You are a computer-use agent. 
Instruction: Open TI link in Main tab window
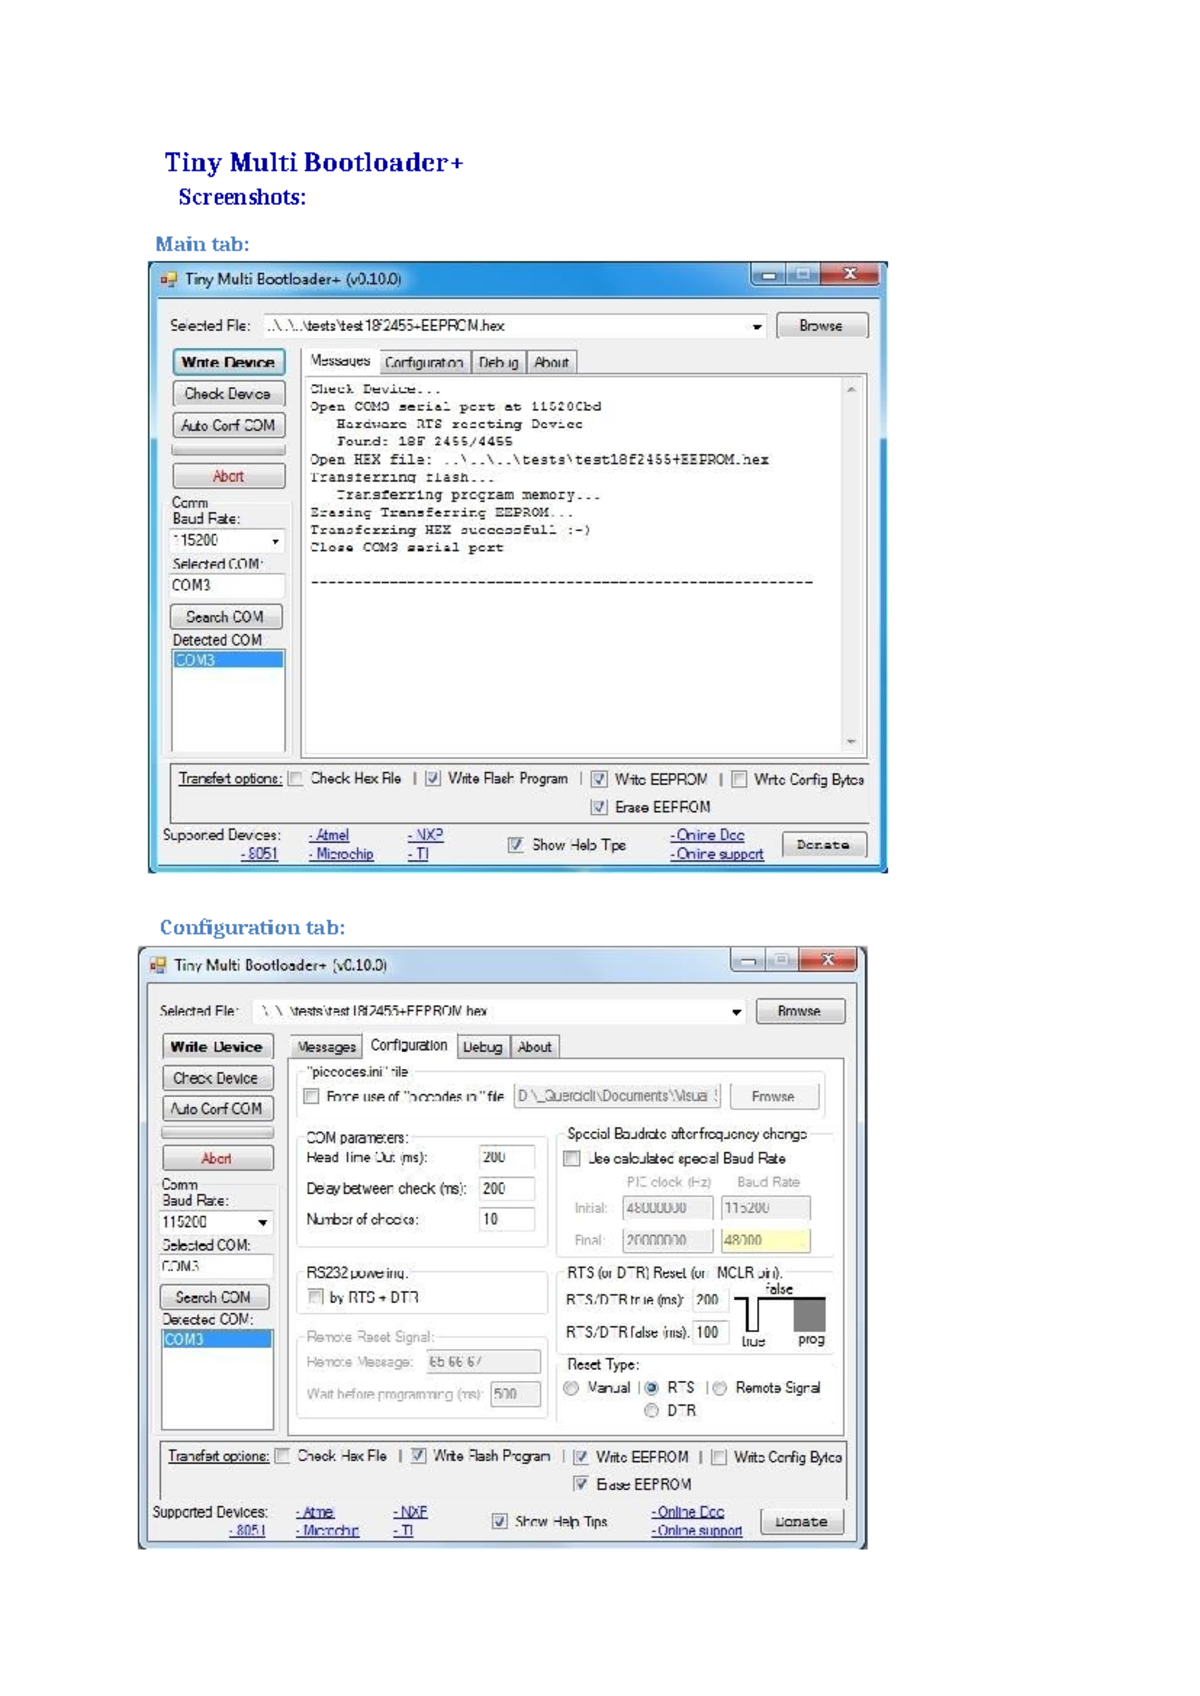point(418,854)
